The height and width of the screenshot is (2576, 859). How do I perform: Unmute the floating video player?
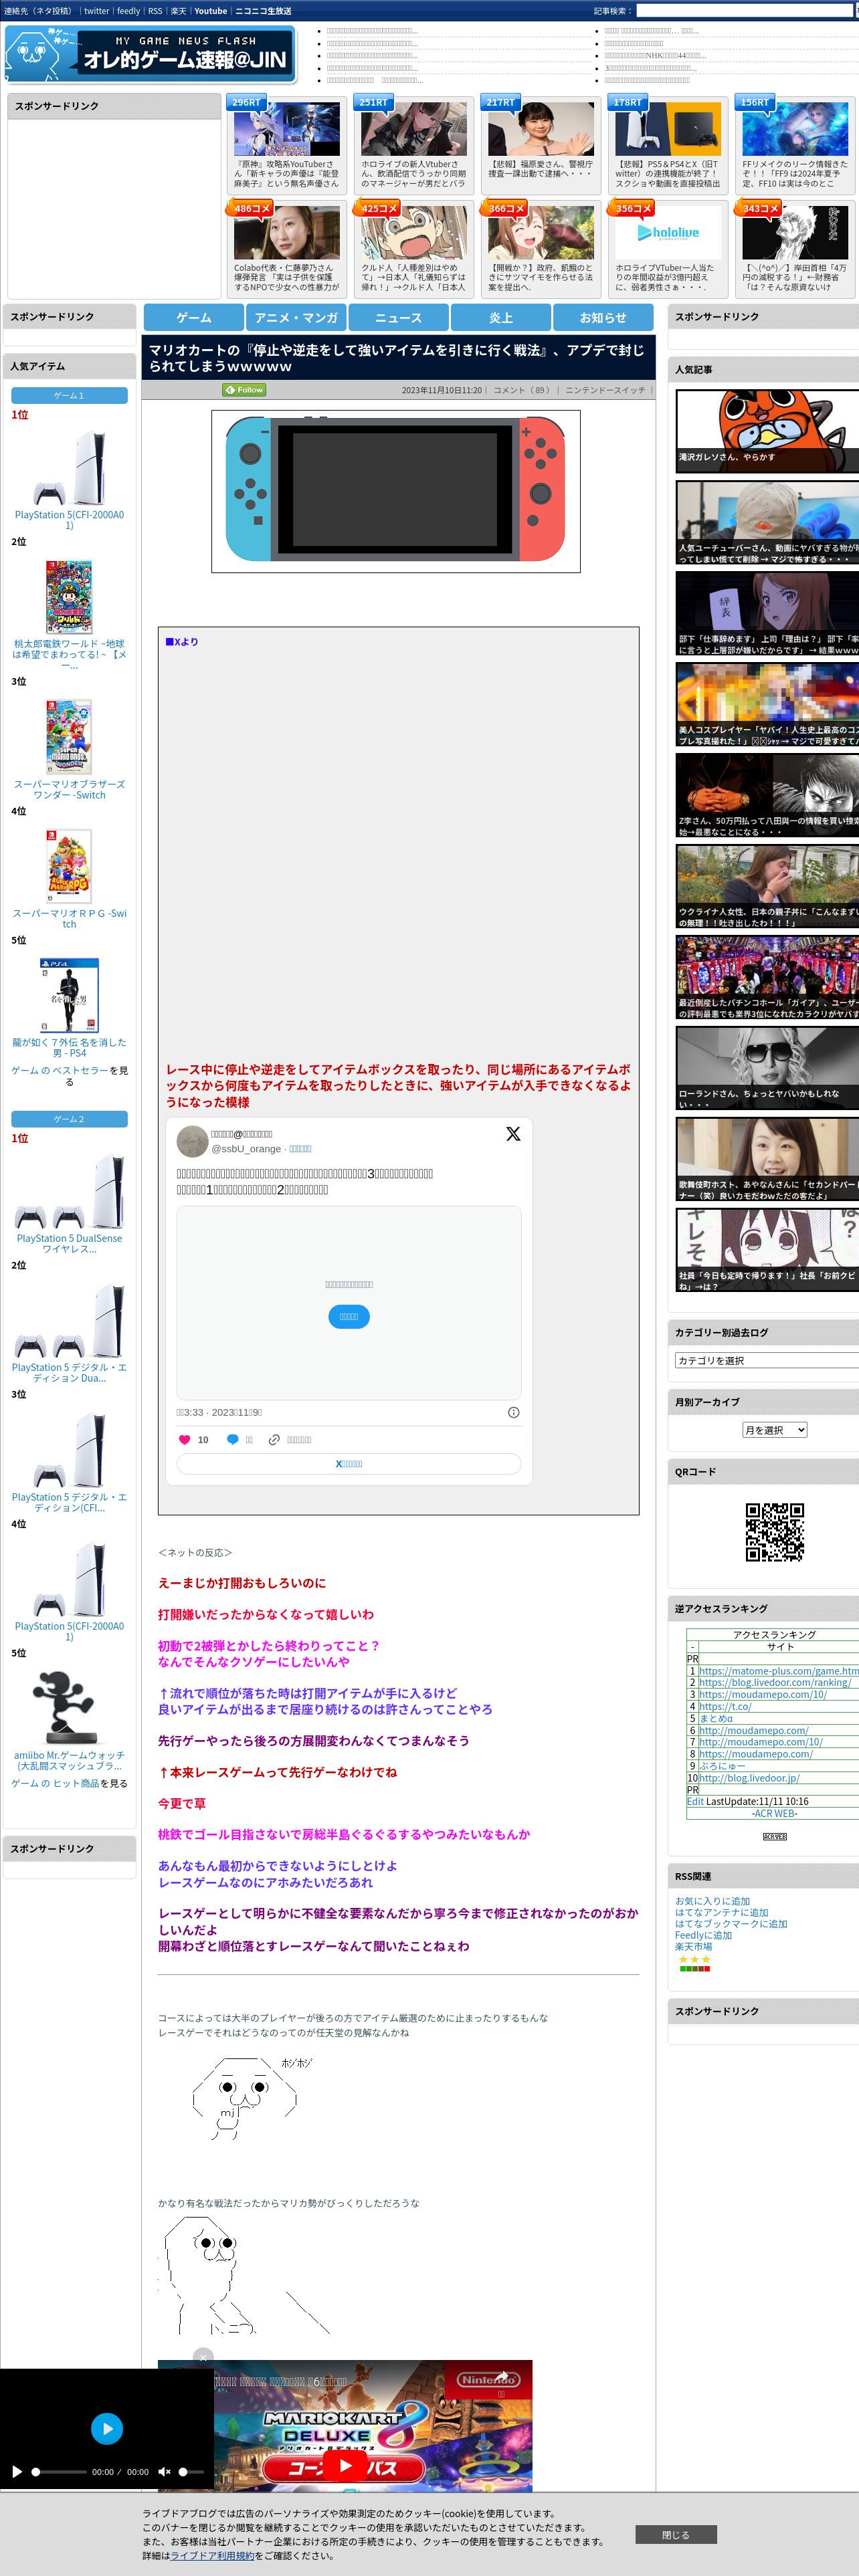pos(164,2471)
